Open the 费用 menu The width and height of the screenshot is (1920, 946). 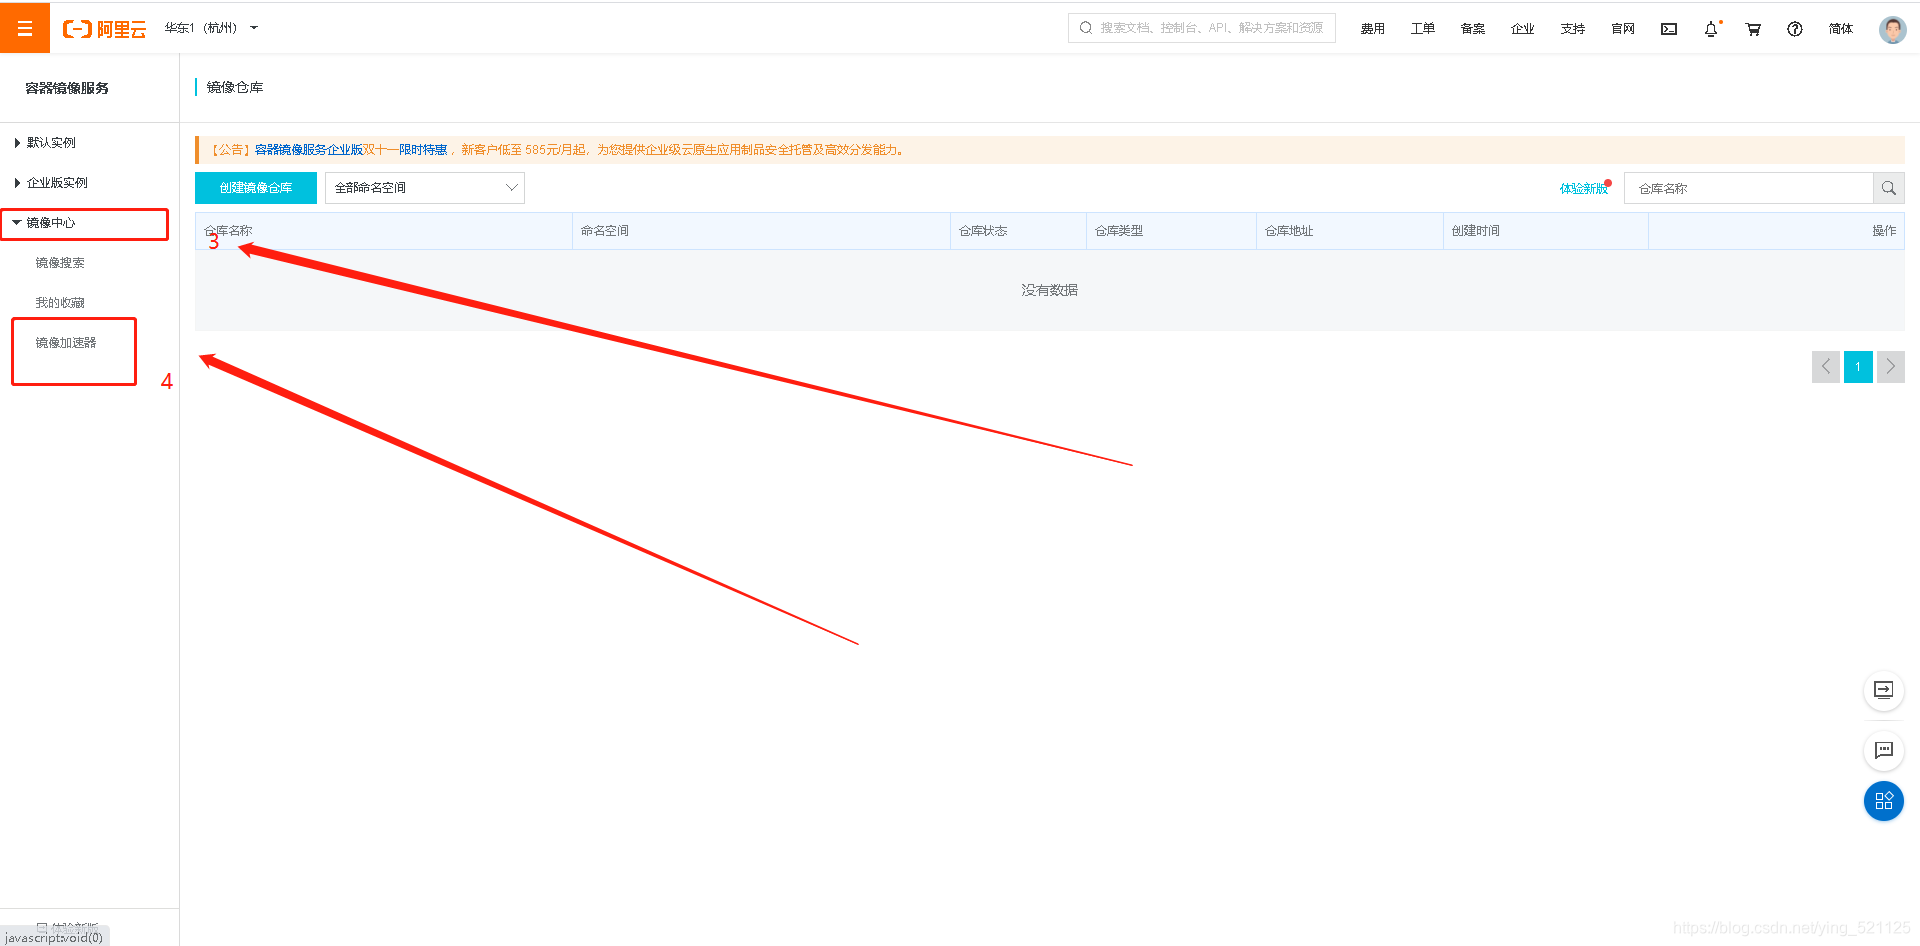click(1372, 29)
